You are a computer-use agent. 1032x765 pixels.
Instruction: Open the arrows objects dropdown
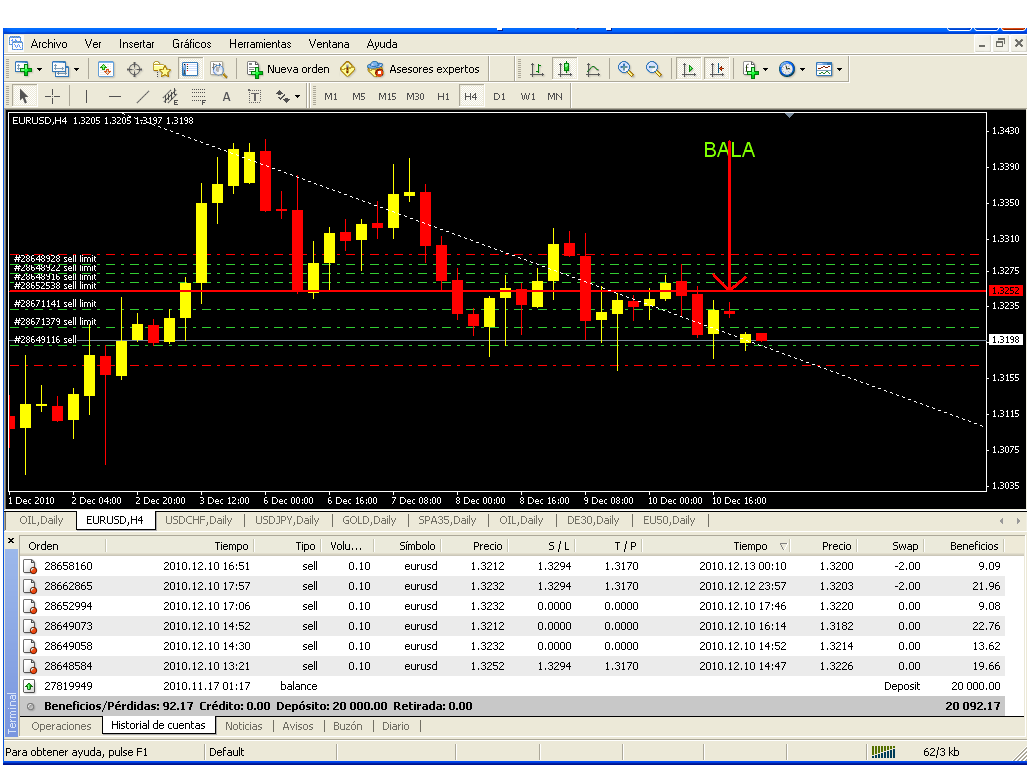pos(297,97)
